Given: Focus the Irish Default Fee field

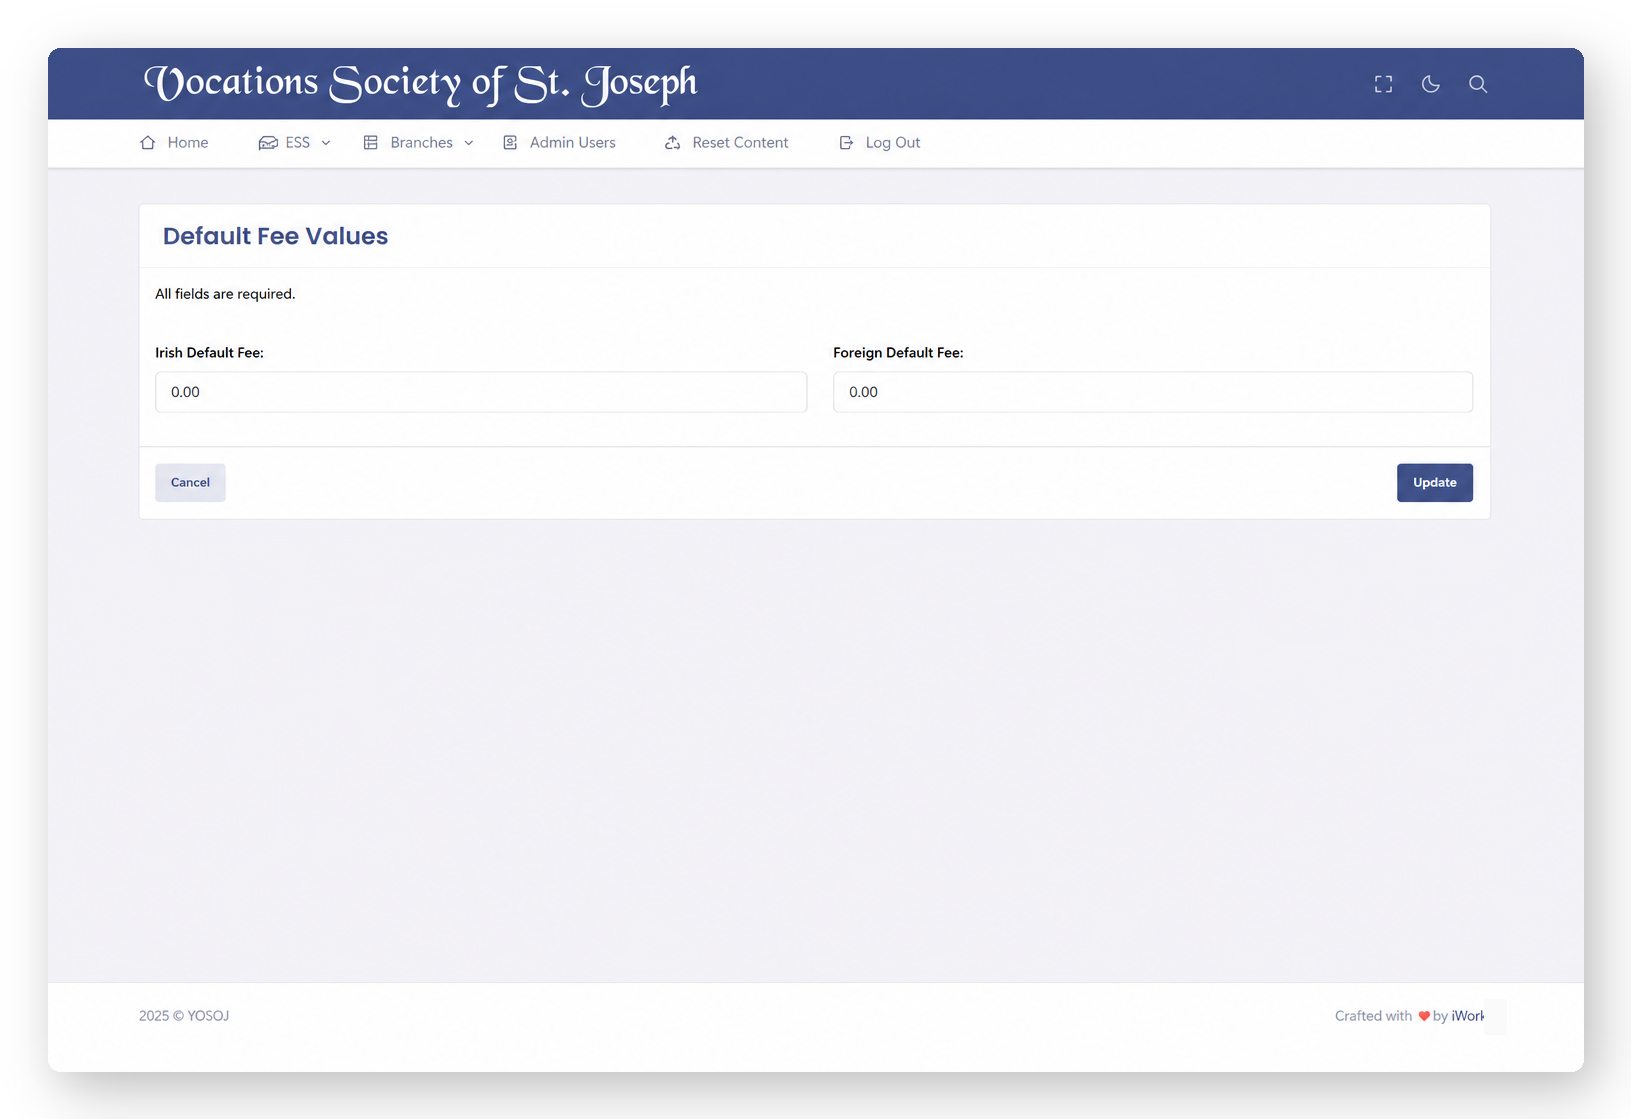Looking at the screenshot, I should 481,392.
